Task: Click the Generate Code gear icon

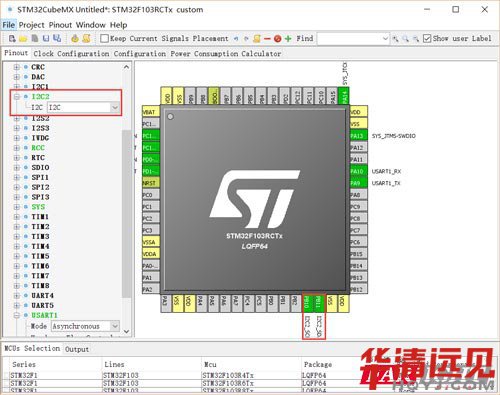Action: [75, 39]
